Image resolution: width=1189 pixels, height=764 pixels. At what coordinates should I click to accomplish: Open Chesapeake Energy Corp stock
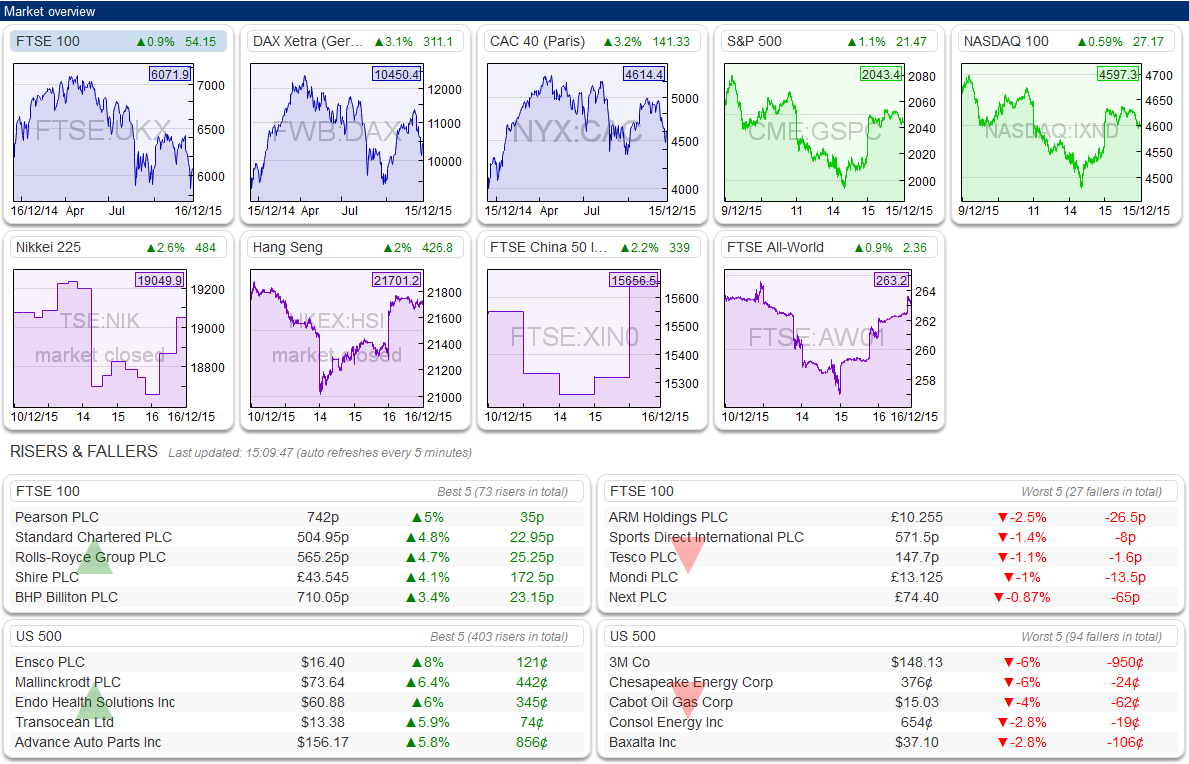click(691, 682)
